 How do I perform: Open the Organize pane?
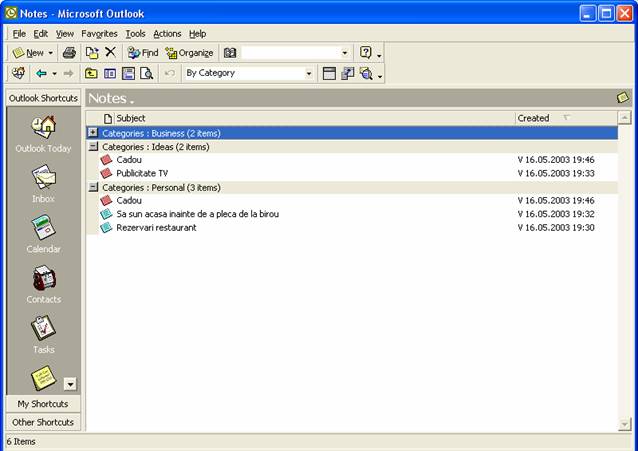(x=189, y=53)
